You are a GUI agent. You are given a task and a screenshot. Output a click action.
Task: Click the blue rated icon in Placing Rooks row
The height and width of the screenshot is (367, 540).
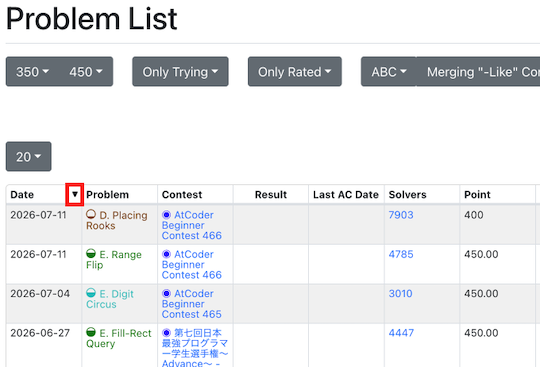pyautogui.click(x=166, y=215)
